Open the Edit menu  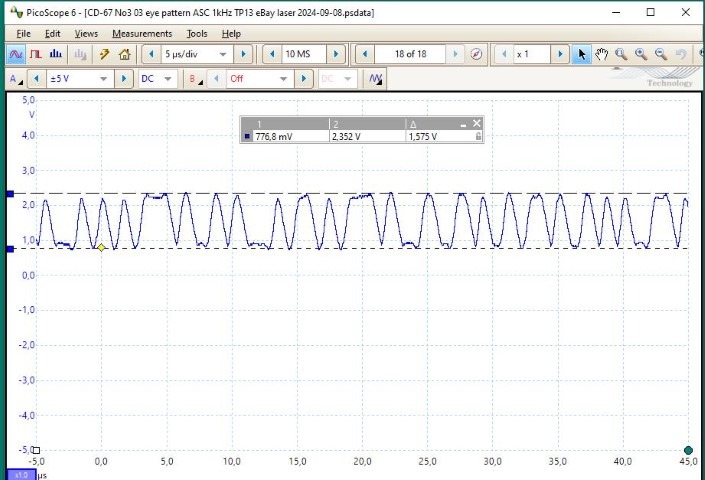52,34
